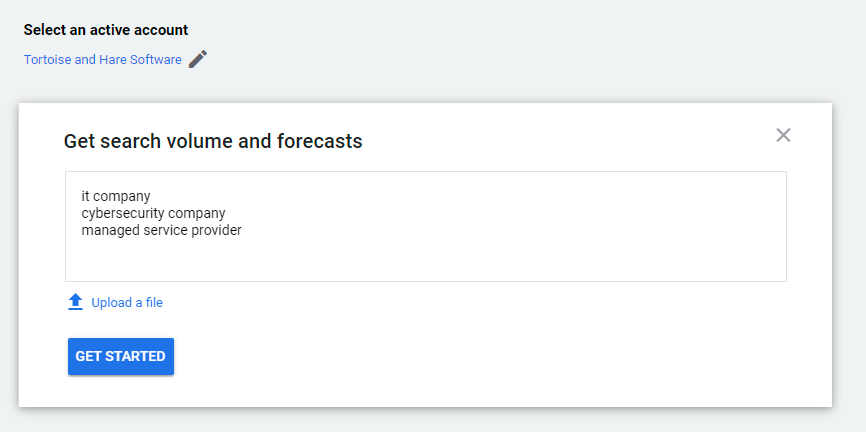Image resolution: width=866 pixels, height=432 pixels.
Task: Click the GET STARTED button
Action: [121, 356]
